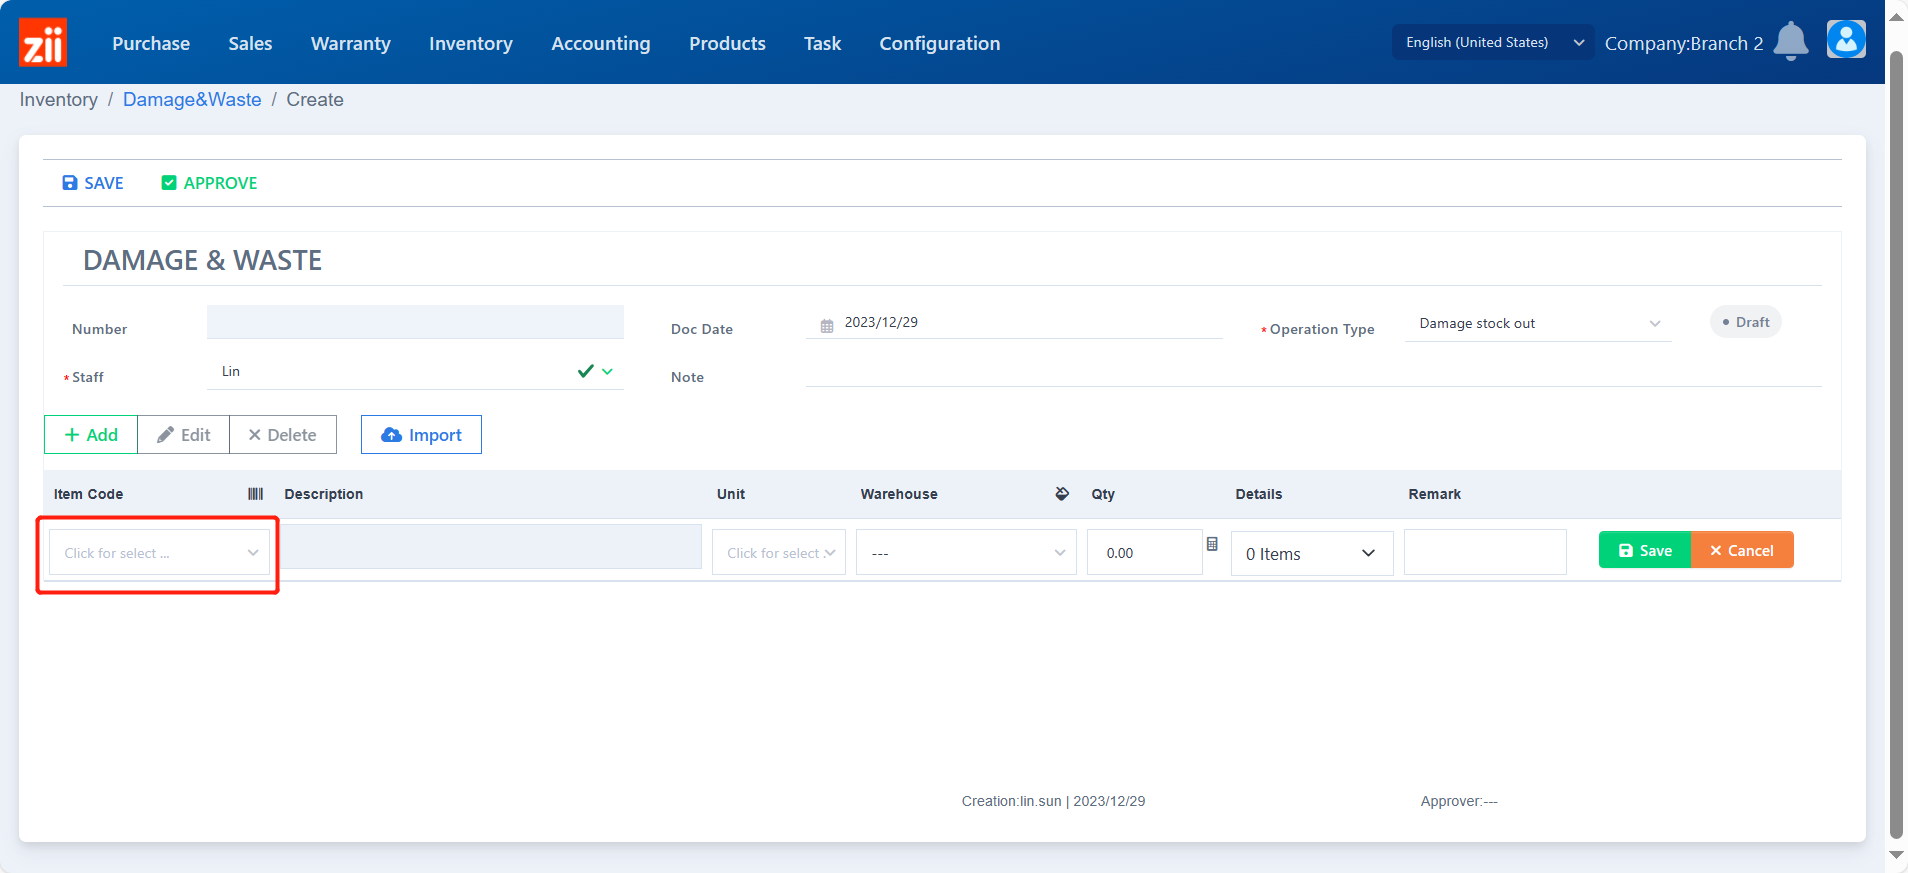Open the Warehouse dropdown in the row
Screen dimensions: 1908x873
966,552
